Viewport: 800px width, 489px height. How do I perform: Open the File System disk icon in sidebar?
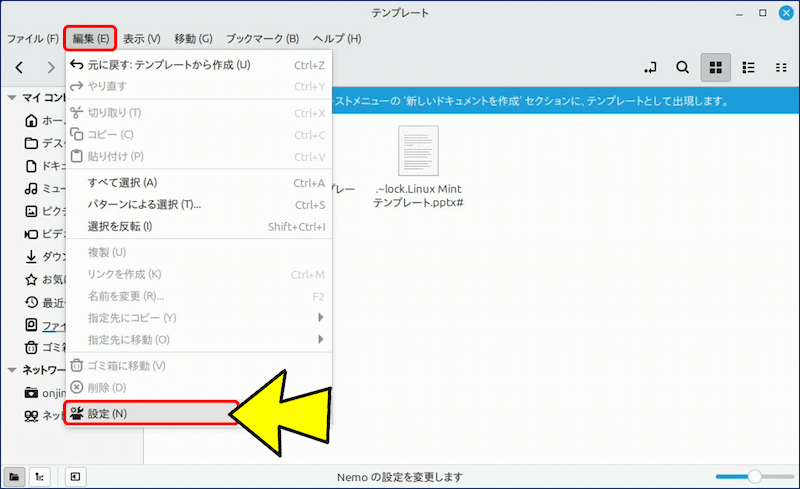[x=31, y=325]
